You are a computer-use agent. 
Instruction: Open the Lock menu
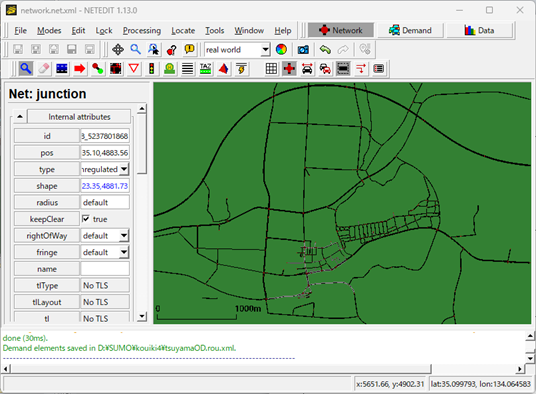pos(104,30)
